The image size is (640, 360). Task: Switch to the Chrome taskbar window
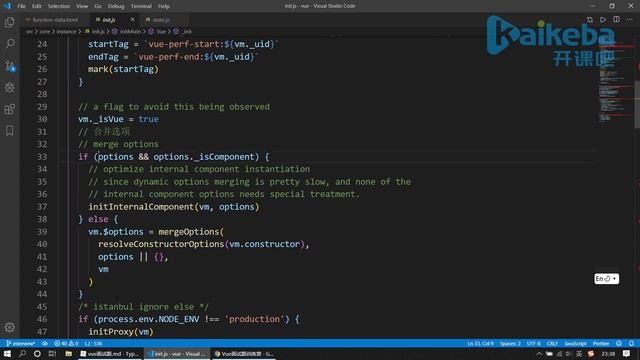tap(244, 353)
